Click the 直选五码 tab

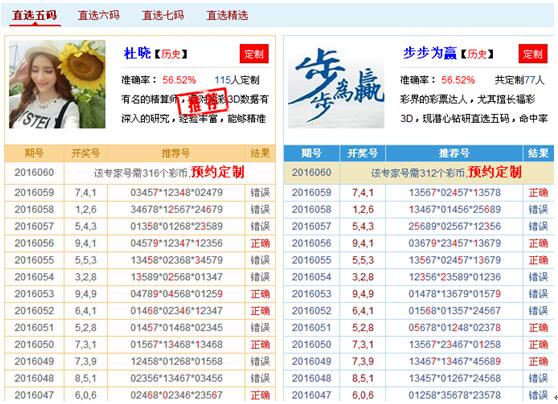click(x=35, y=15)
